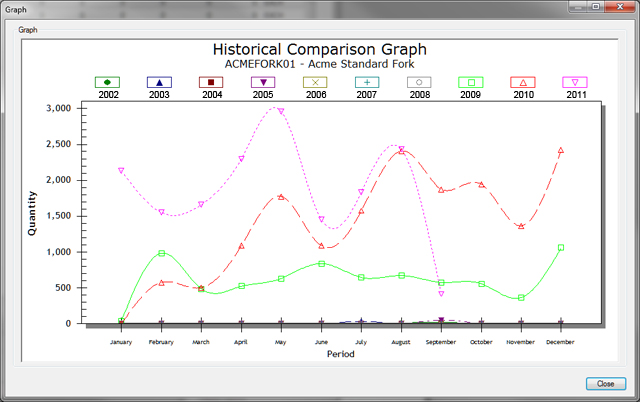Viewport: 640px width, 402px height.
Task: Click the 2011 data point for September
Action: click(441, 294)
